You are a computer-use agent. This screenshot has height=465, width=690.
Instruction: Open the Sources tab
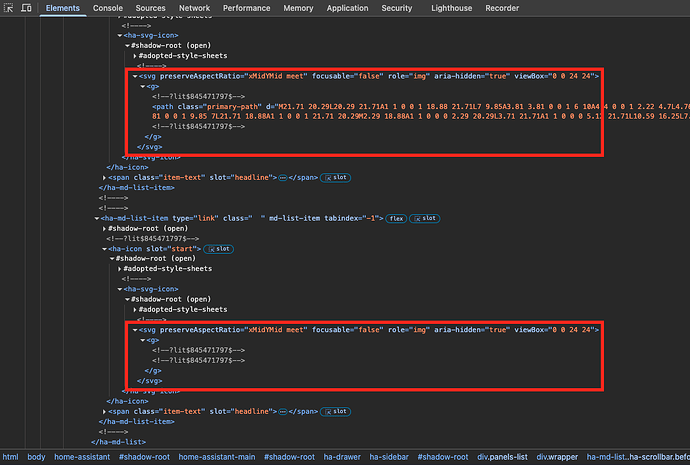(x=150, y=8)
